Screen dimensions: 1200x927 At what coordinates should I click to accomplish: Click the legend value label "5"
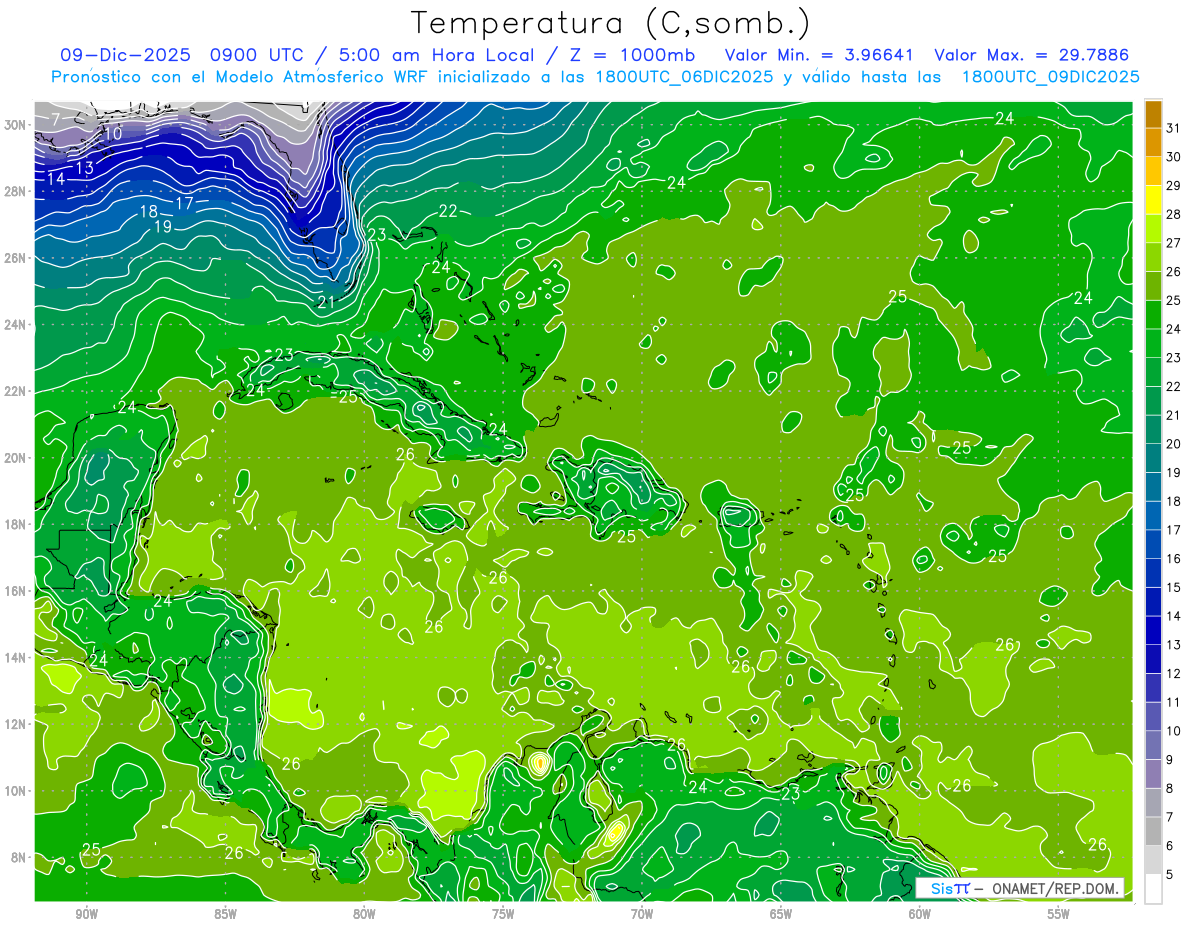[1170, 874]
